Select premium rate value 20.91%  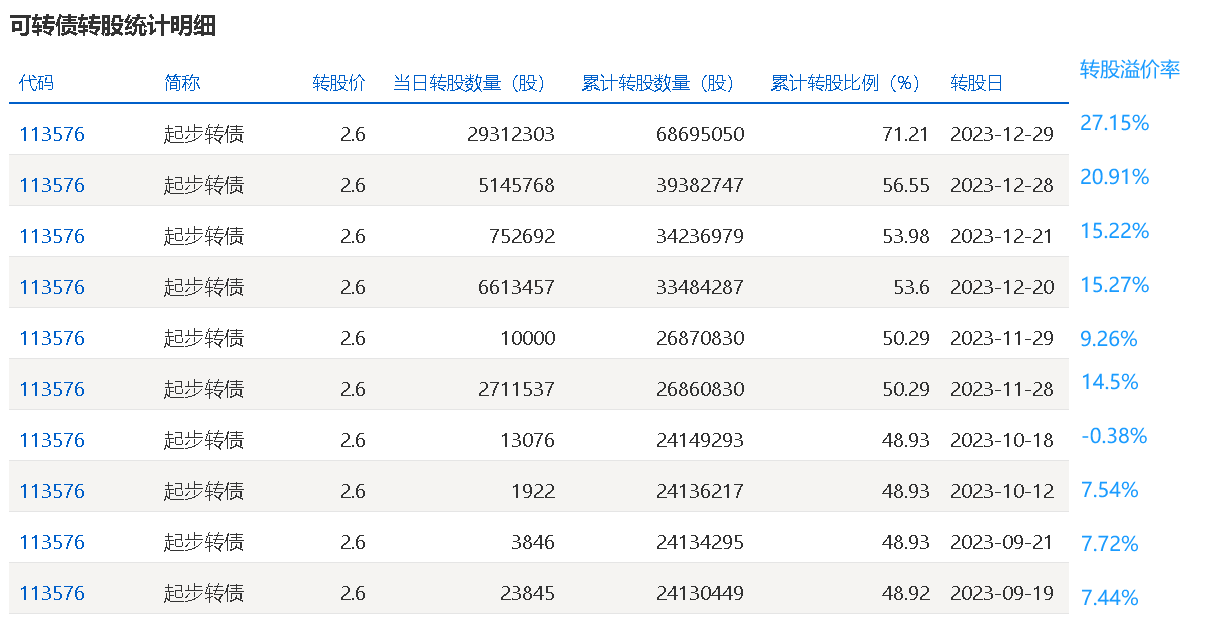[1115, 177]
